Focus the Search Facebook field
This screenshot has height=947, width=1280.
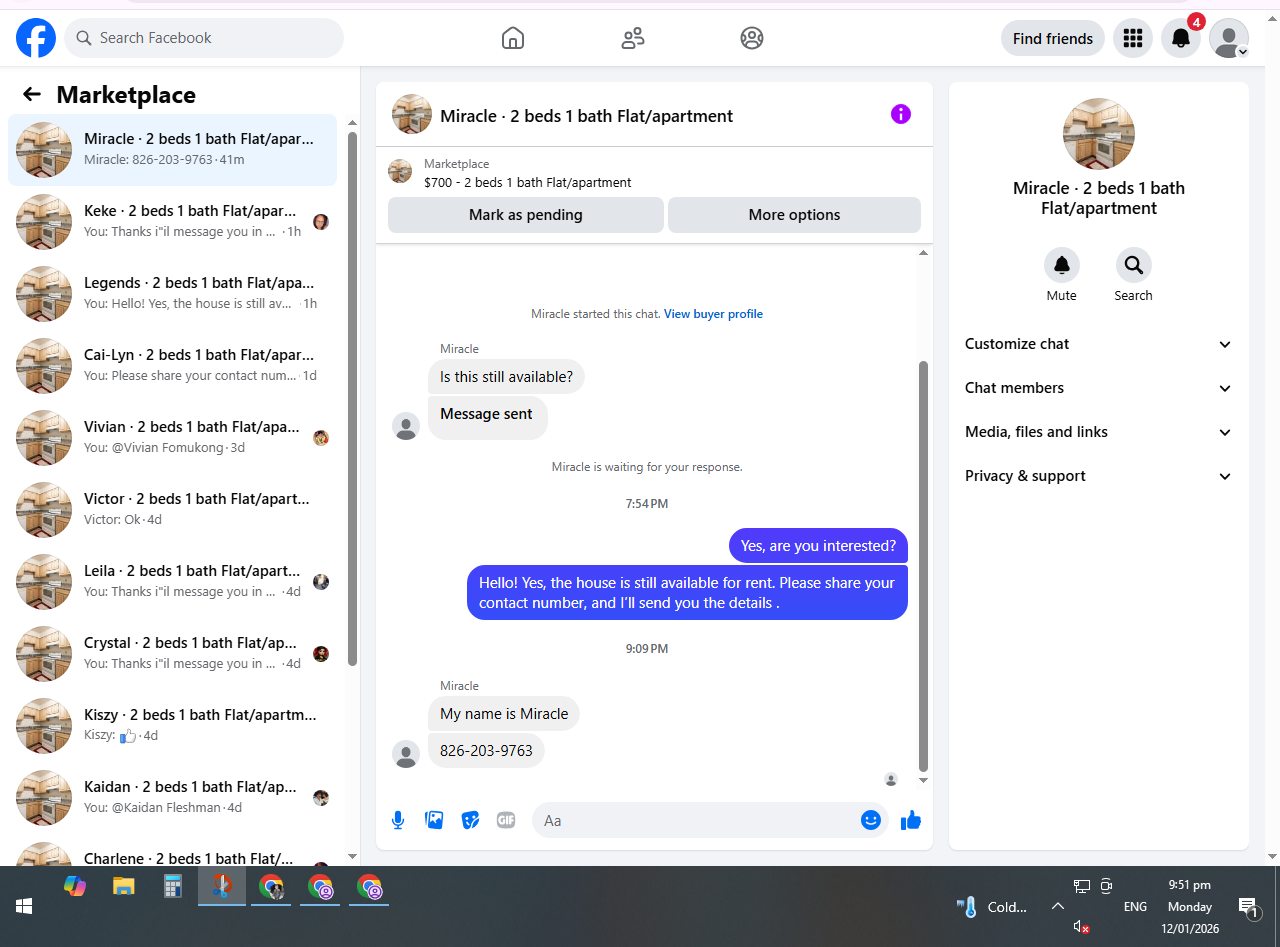204,38
